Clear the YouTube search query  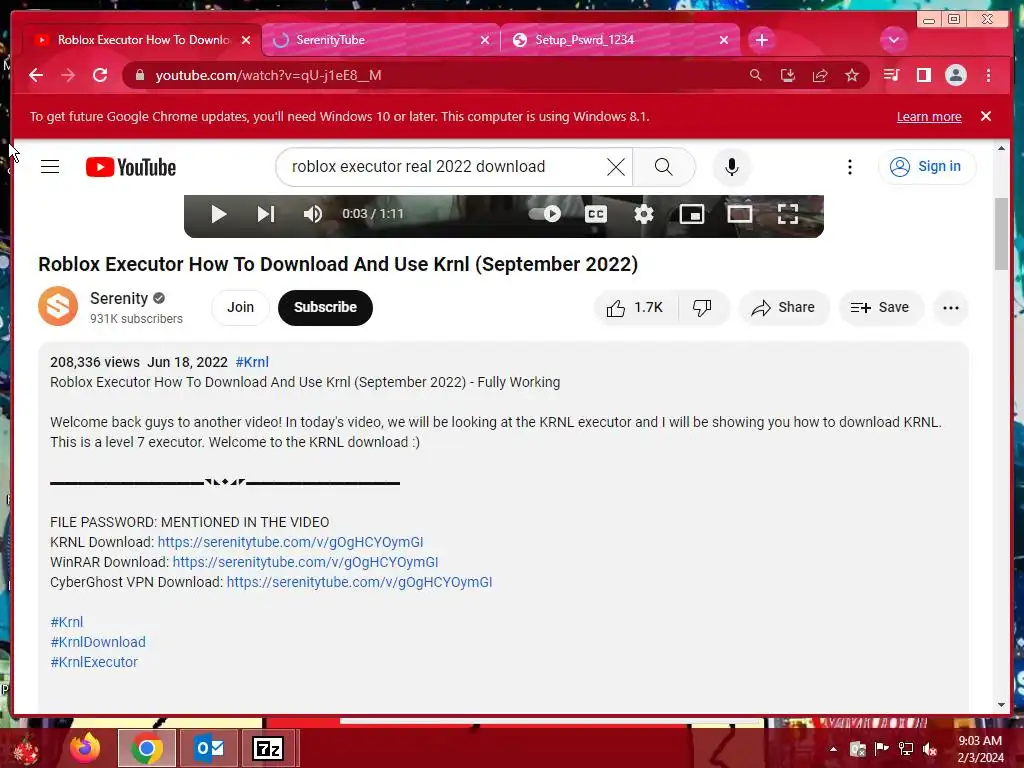pos(615,167)
